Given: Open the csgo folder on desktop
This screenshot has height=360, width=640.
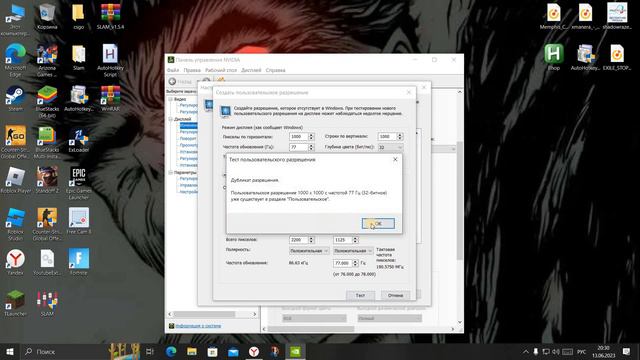Looking at the screenshot, I should pyautogui.click(x=78, y=17).
